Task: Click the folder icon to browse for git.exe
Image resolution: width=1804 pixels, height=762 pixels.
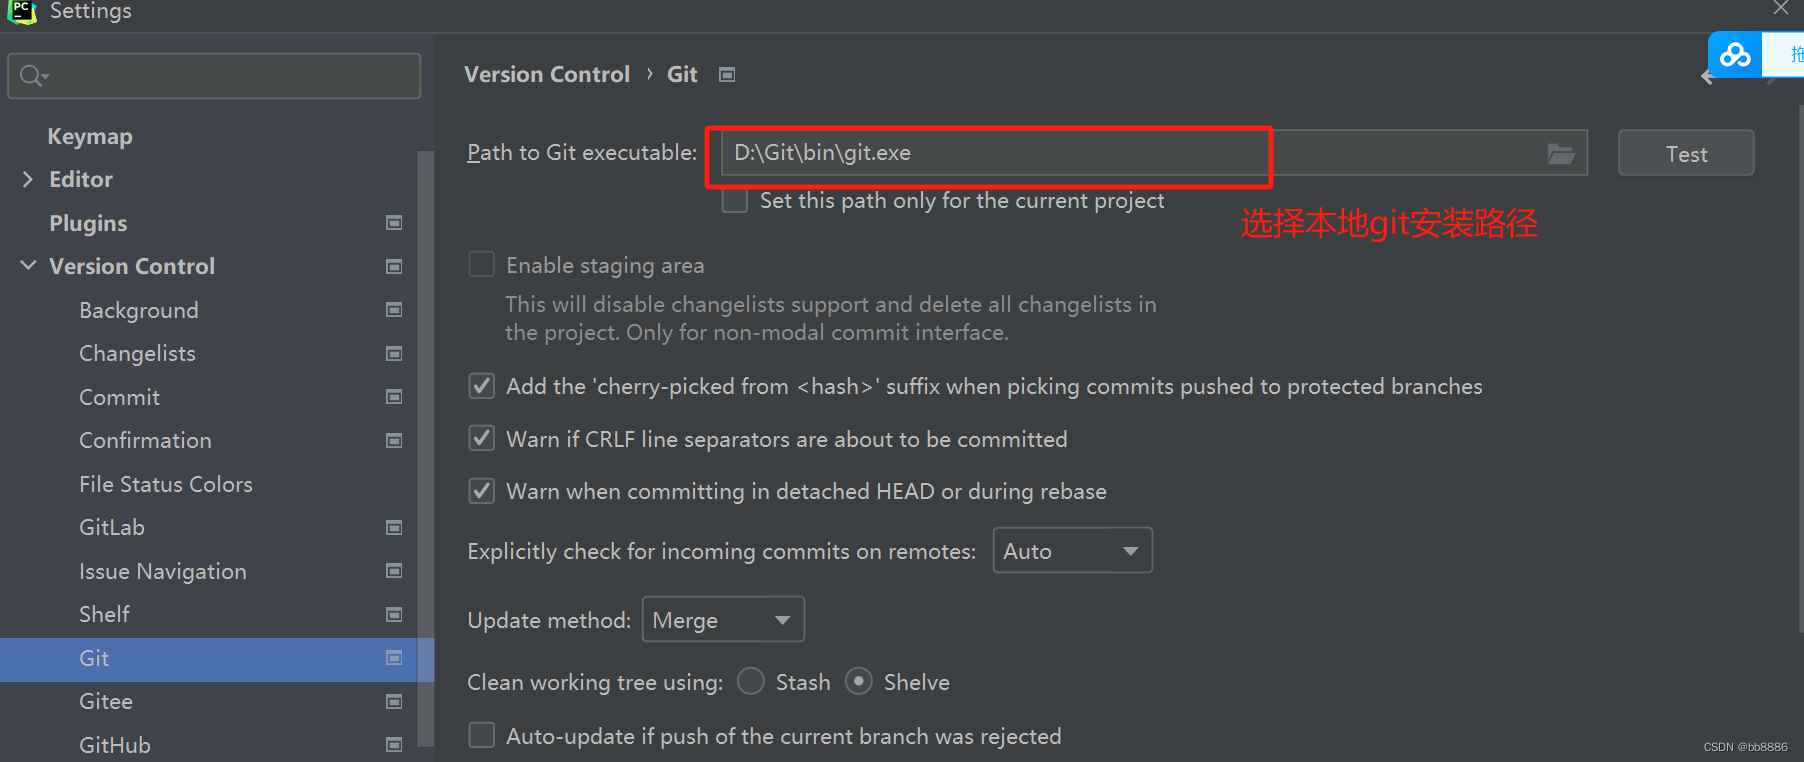Action: (x=1562, y=153)
